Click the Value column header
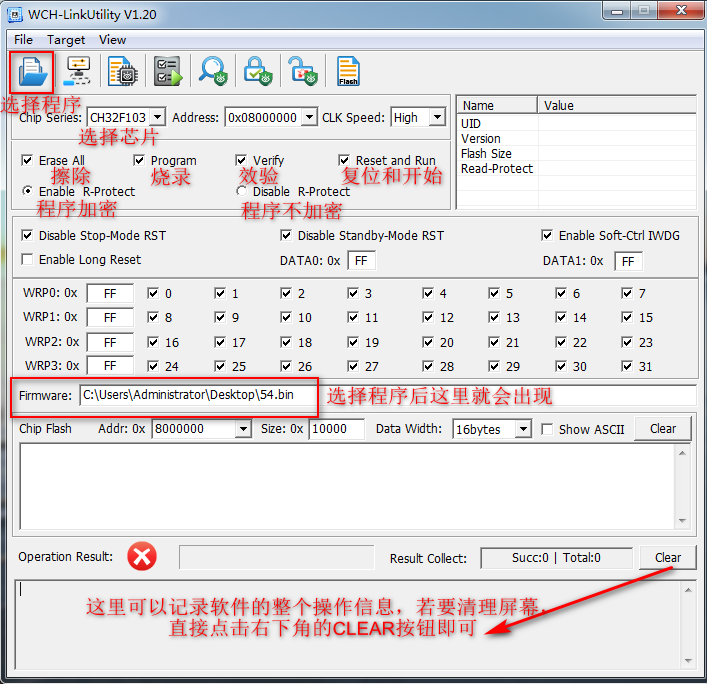Image resolution: width=707 pixels, height=684 pixels. coord(617,106)
